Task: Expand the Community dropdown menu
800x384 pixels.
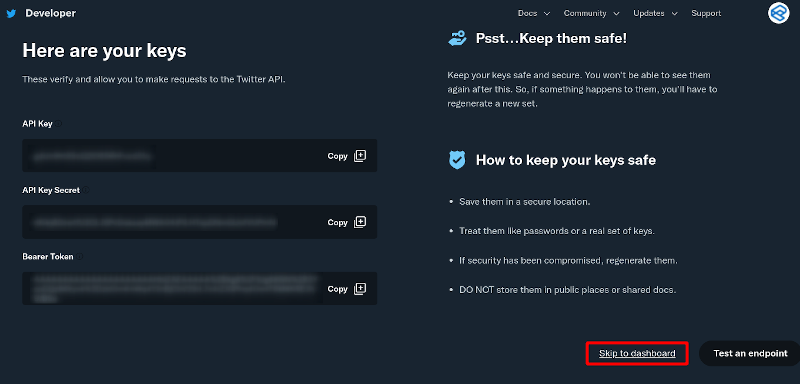Action: pyautogui.click(x=591, y=13)
